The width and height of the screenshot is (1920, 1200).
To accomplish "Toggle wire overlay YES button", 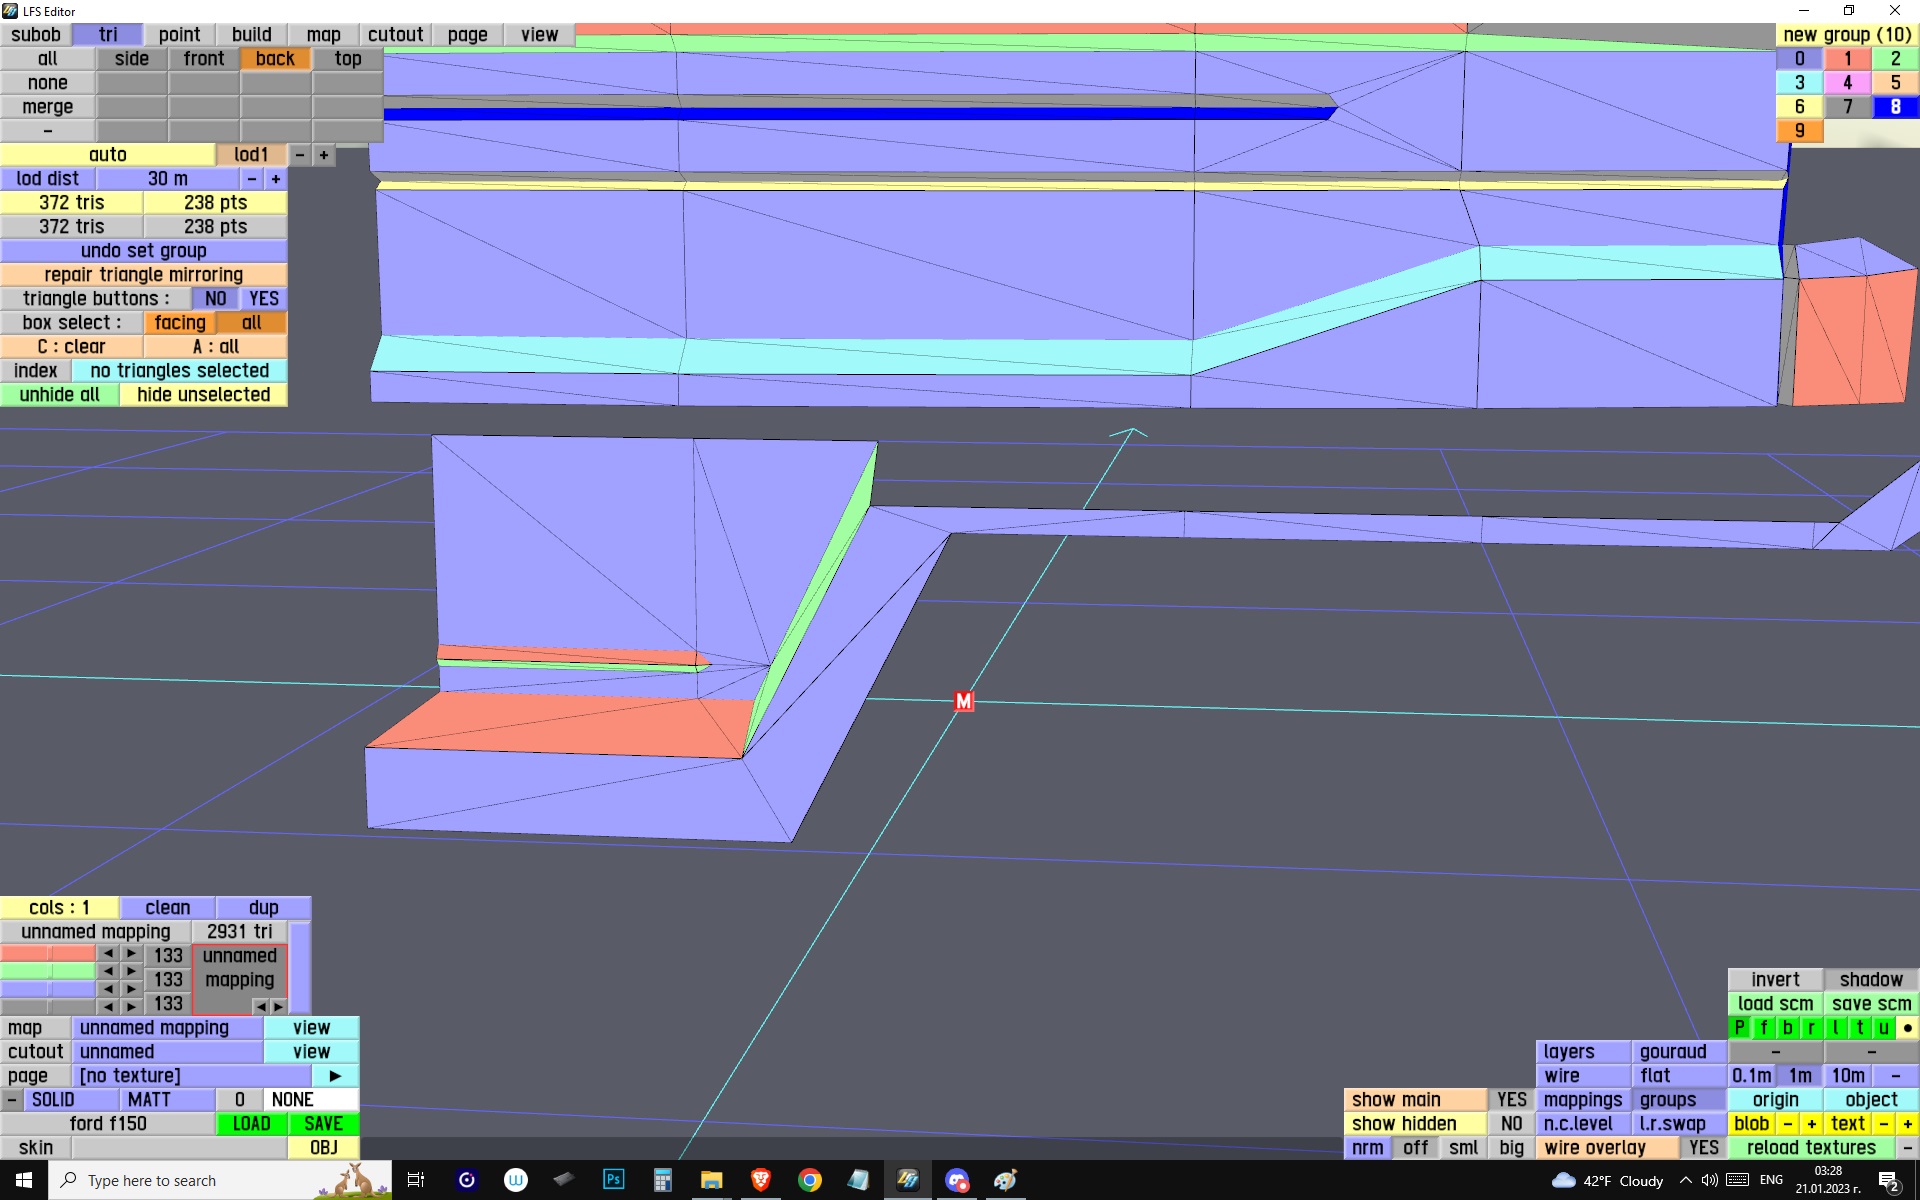I will (x=1703, y=1147).
